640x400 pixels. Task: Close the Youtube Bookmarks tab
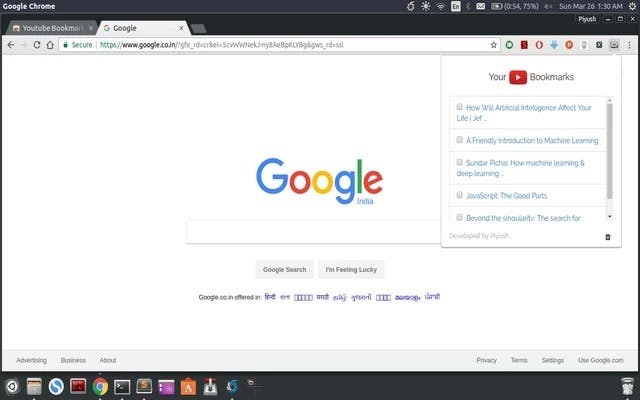coord(91,28)
